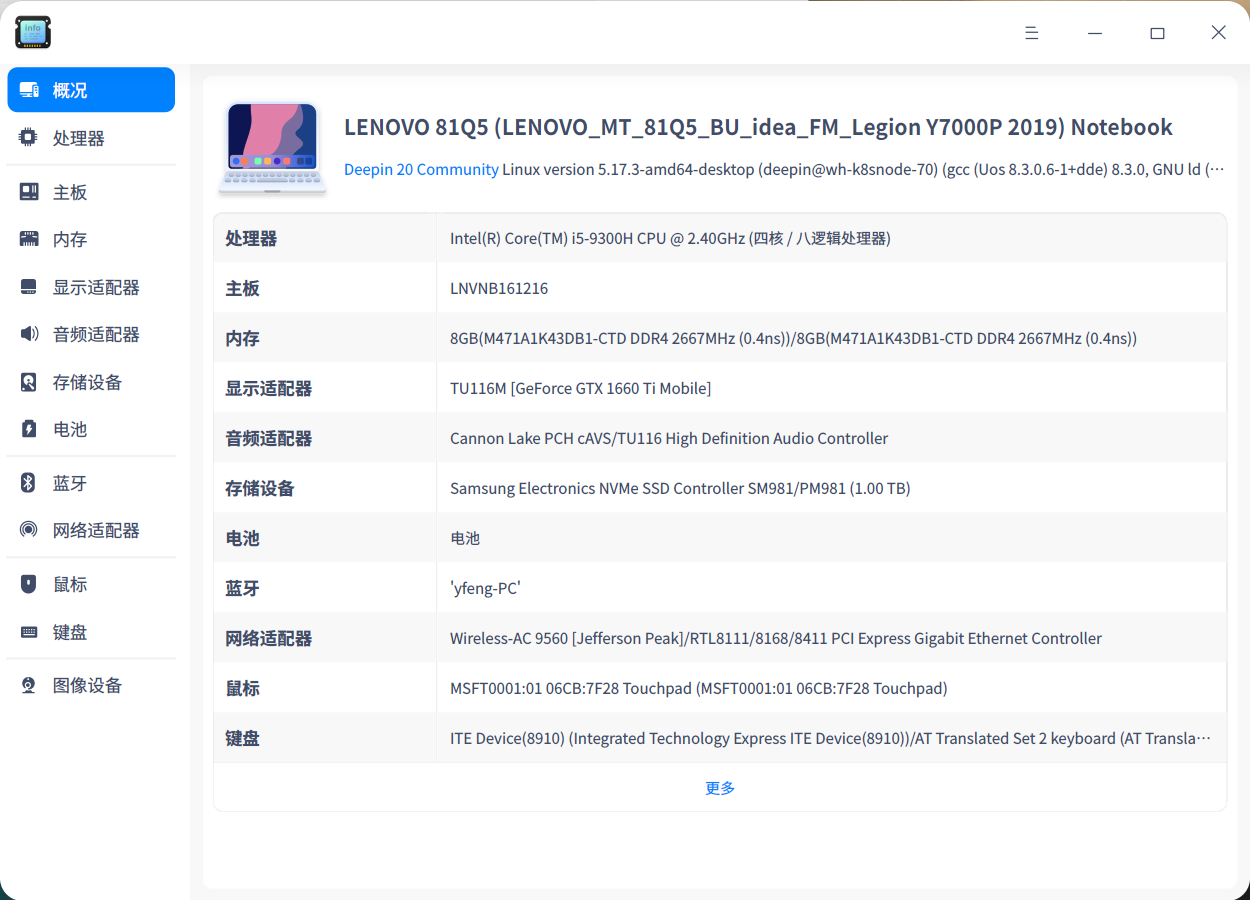Screen dimensions: 1250x900
Task: Click the 电池 row label in table
Action: click(x=242, y=538)
